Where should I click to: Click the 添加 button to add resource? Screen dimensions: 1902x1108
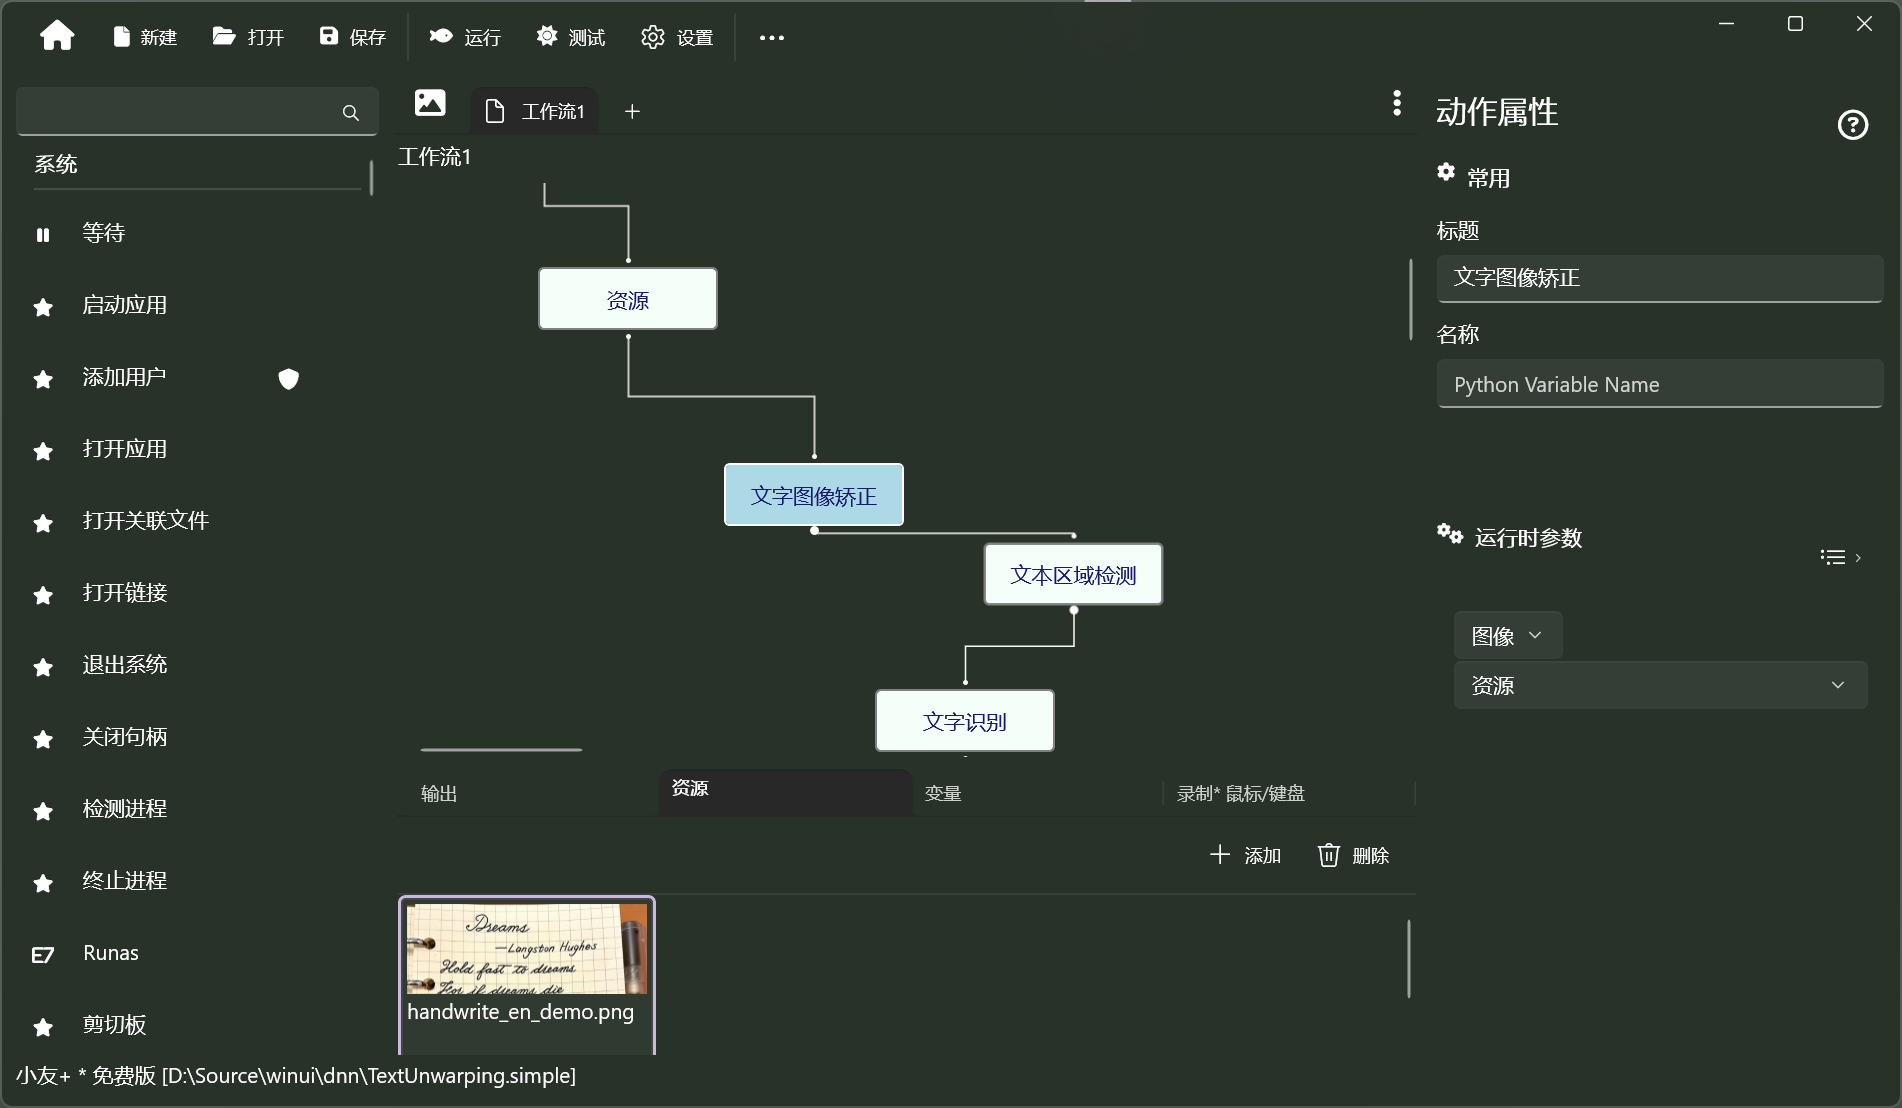point(1245,855)
